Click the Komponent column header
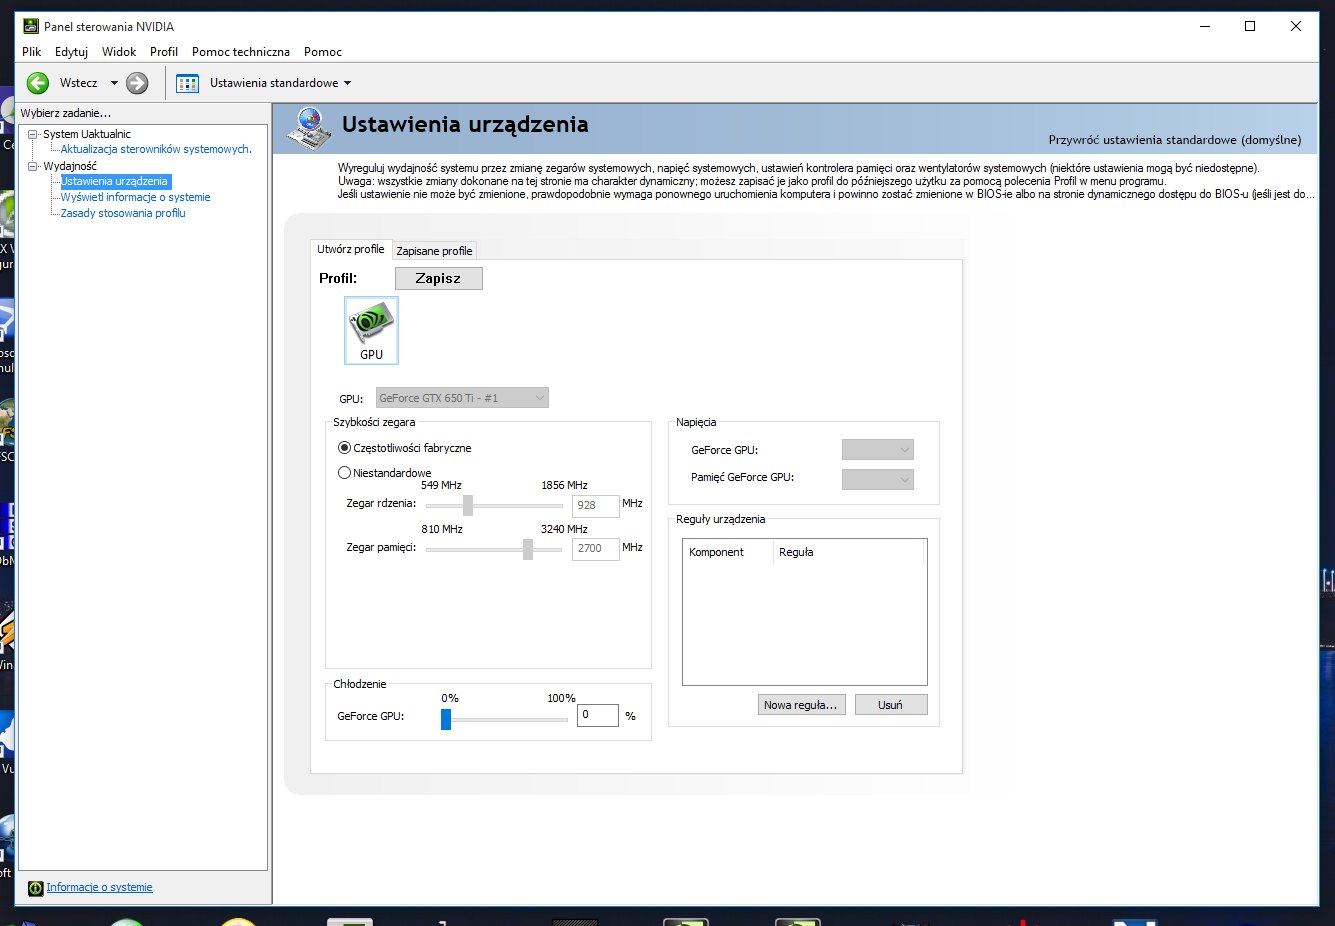 [x=728, y=552]
